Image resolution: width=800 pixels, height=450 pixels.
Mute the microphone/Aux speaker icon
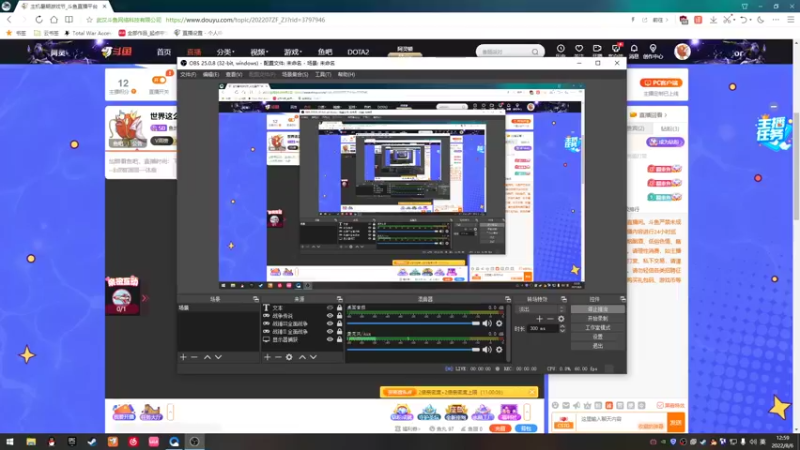pos(487,349)
